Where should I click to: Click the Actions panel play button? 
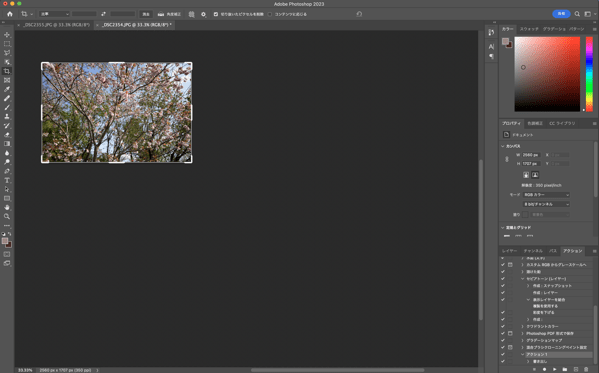point(555,370)
